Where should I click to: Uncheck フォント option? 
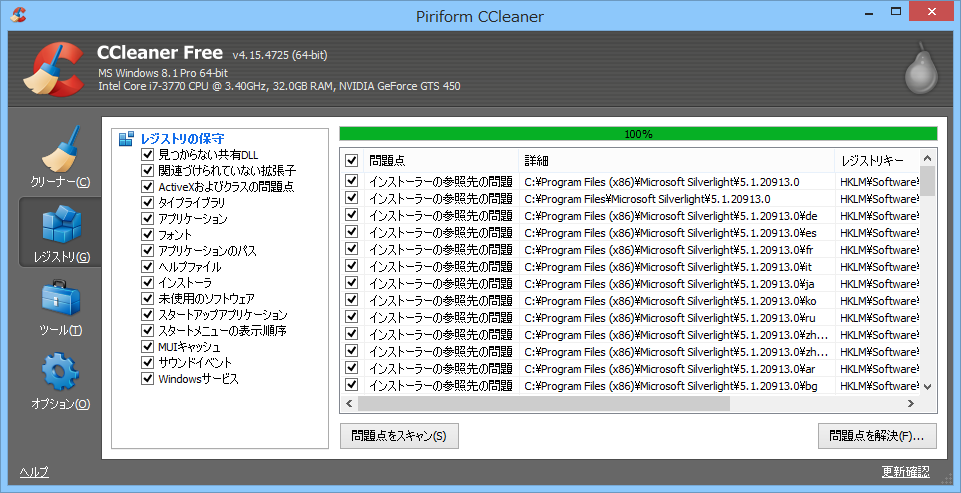[147, 234]
